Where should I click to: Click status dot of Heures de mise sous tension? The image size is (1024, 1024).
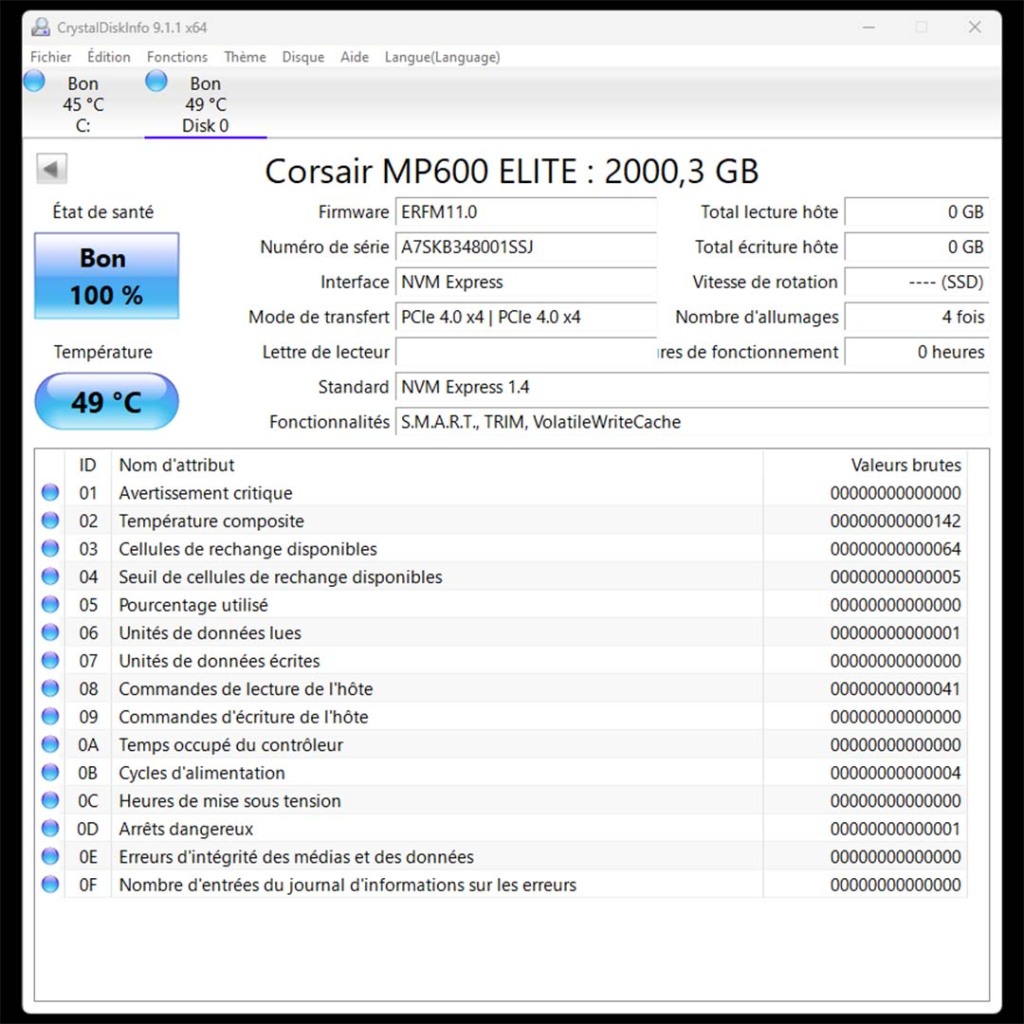pyautogui.click(x=50, y=800)
